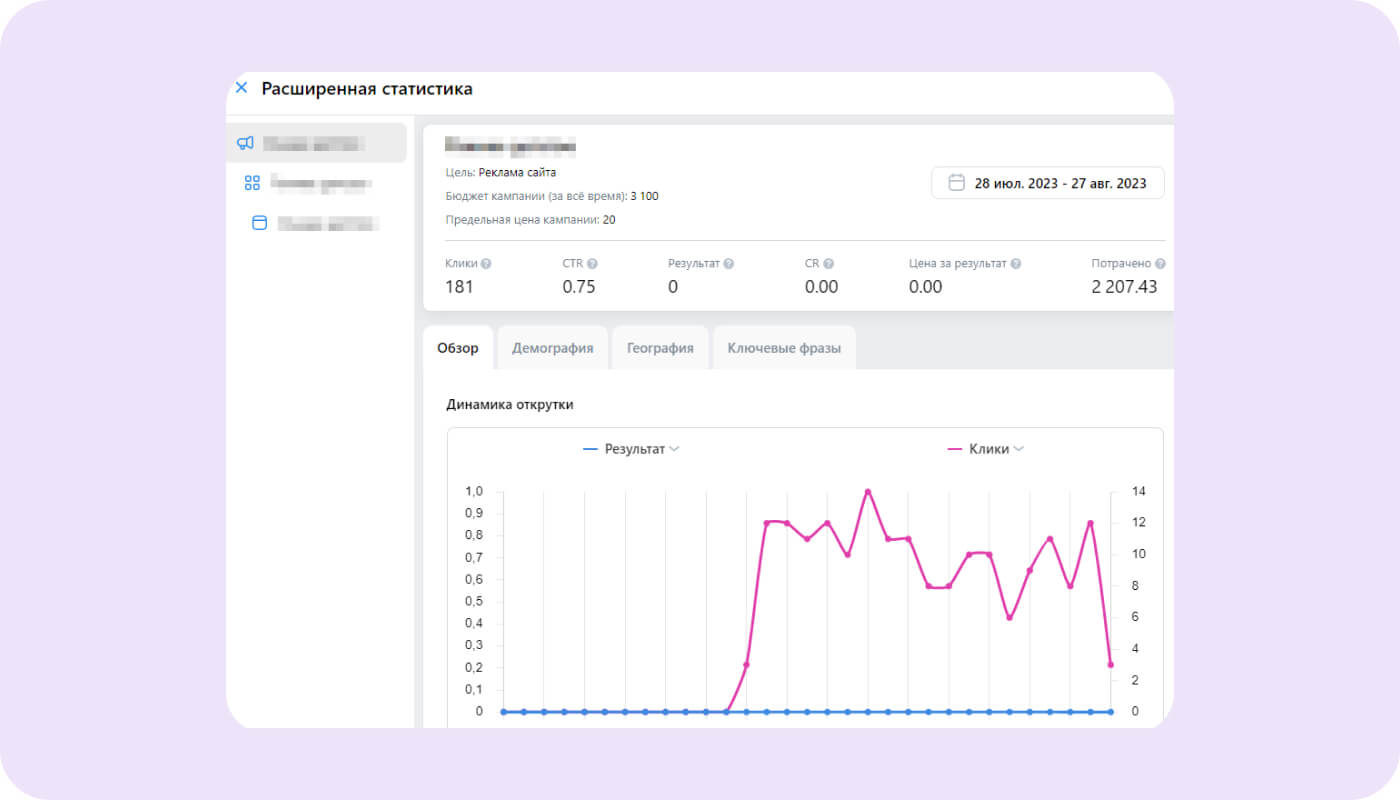Viewport: 1400px width, 800px height.
Task: Click the last point of the pink Клики line
Action: coord(1111,664)
